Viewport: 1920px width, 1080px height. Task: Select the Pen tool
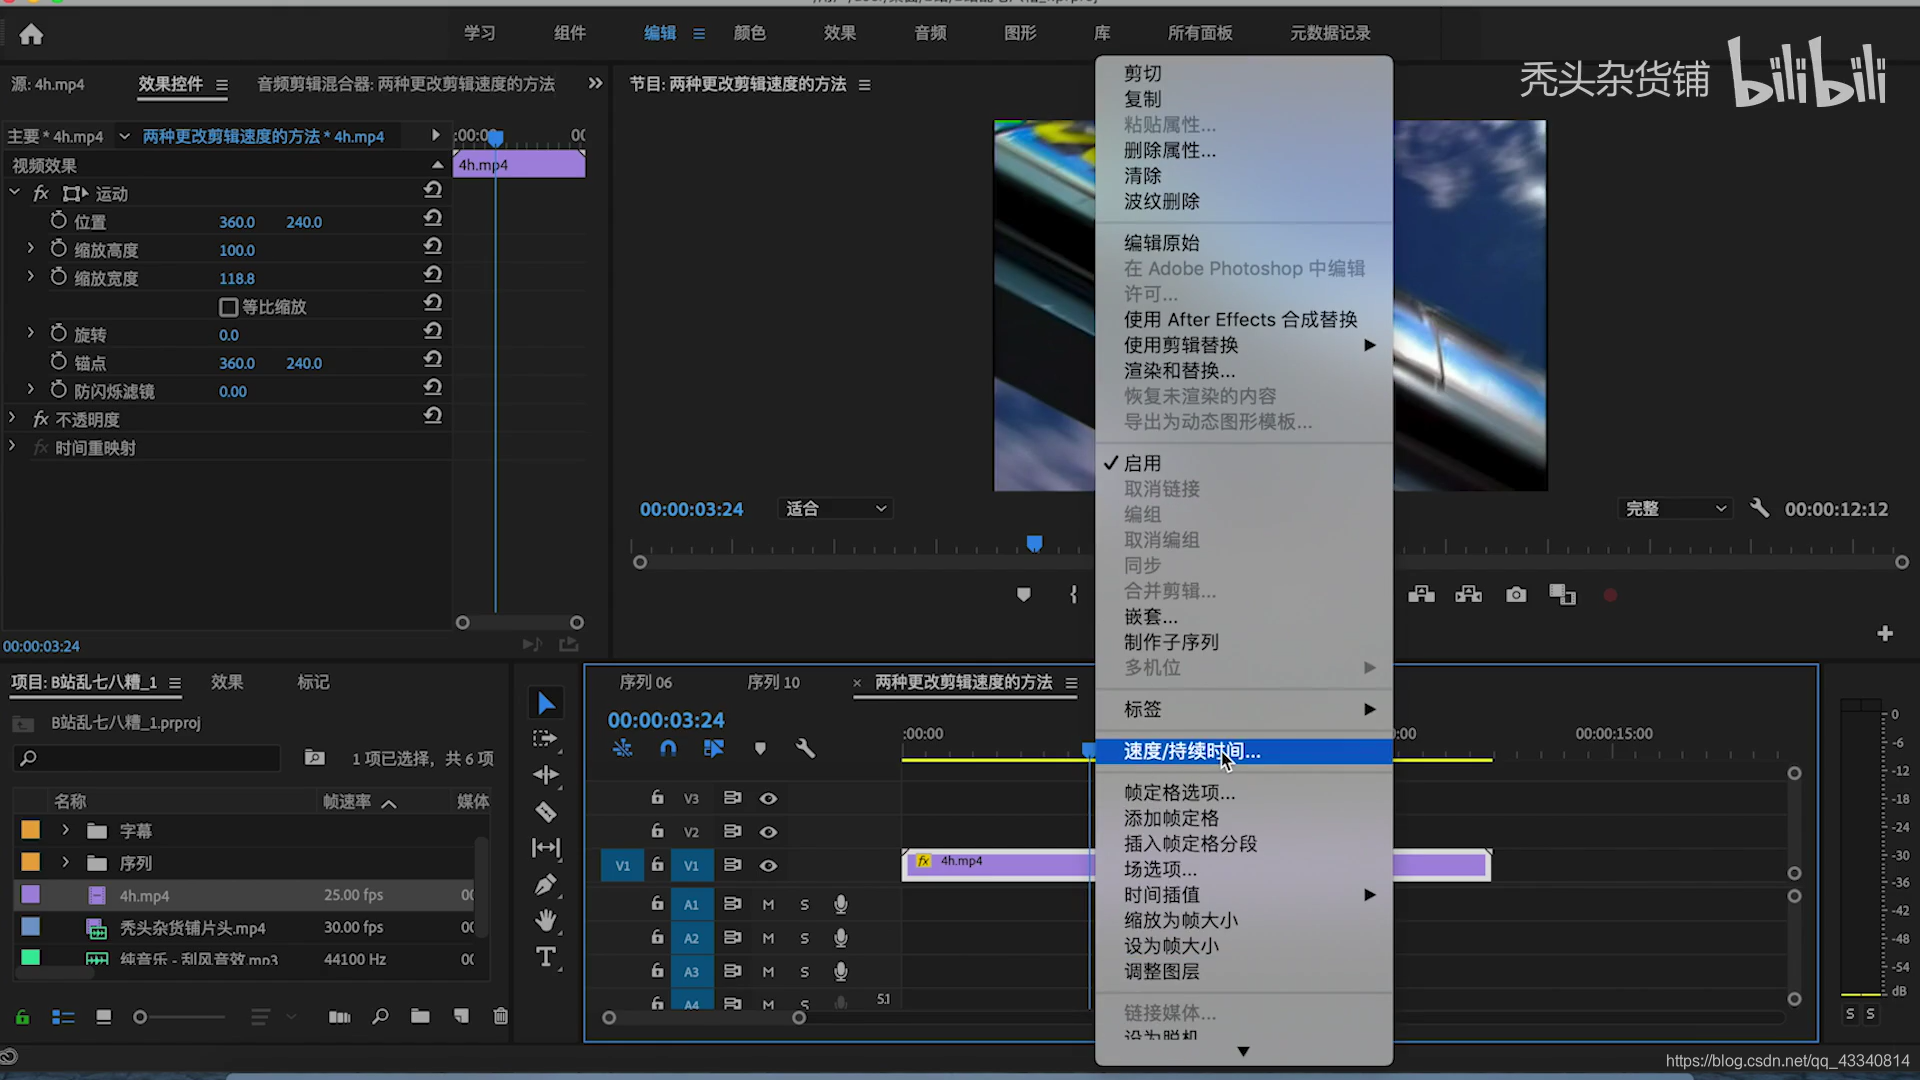(546, 884)
